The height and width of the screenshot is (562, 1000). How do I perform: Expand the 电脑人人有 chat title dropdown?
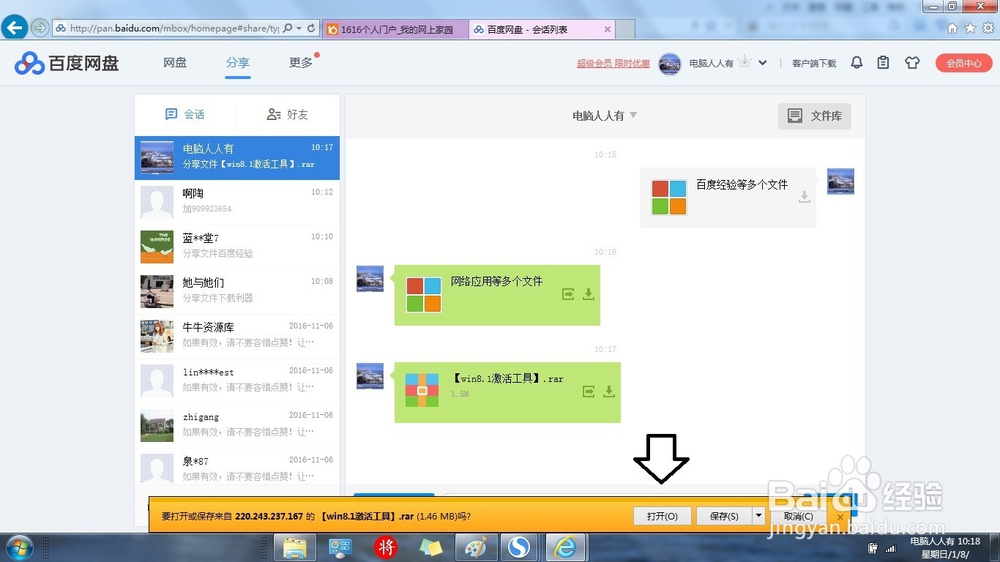(x=633, y=115)
